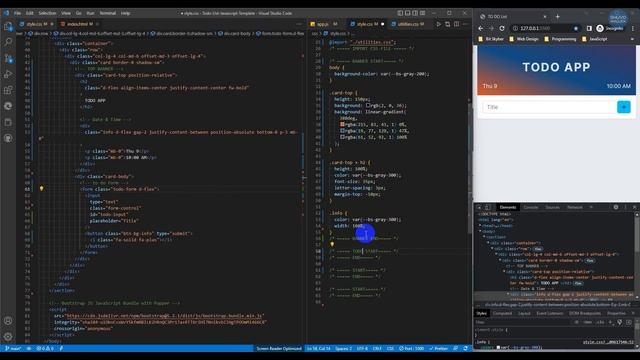Toggle the .cls class editor in Styles
Screen dimensions: 640x360
(600, 322)
